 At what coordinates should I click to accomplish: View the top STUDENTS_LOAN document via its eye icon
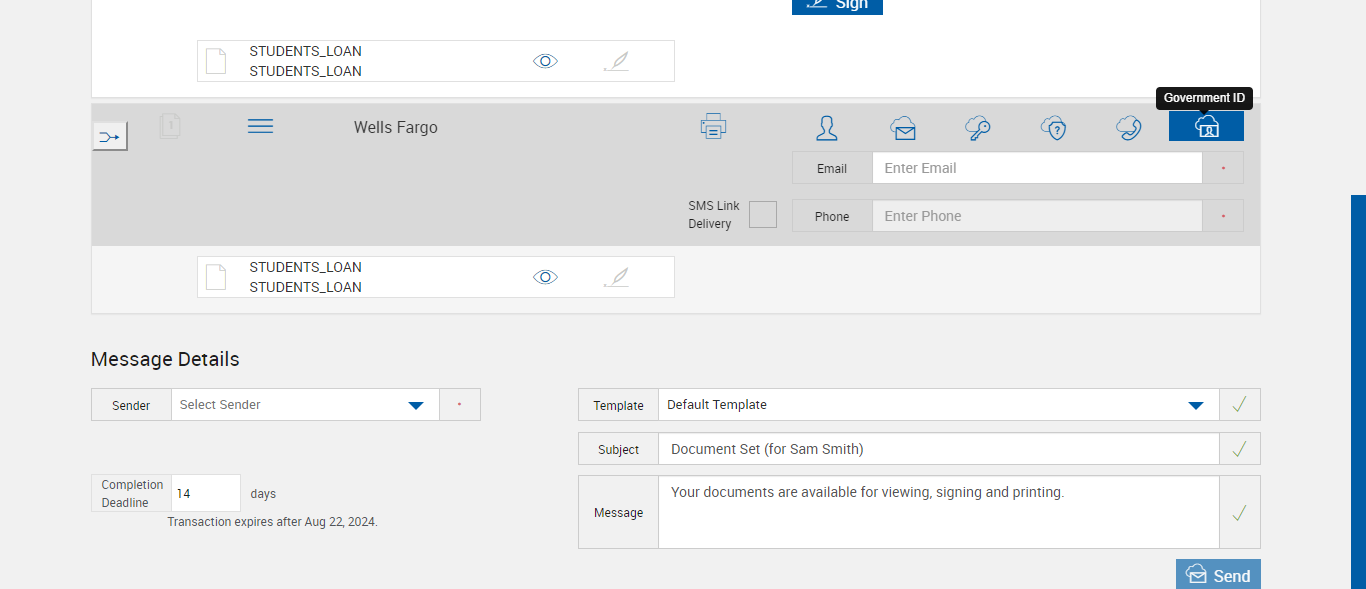point(545,61)
